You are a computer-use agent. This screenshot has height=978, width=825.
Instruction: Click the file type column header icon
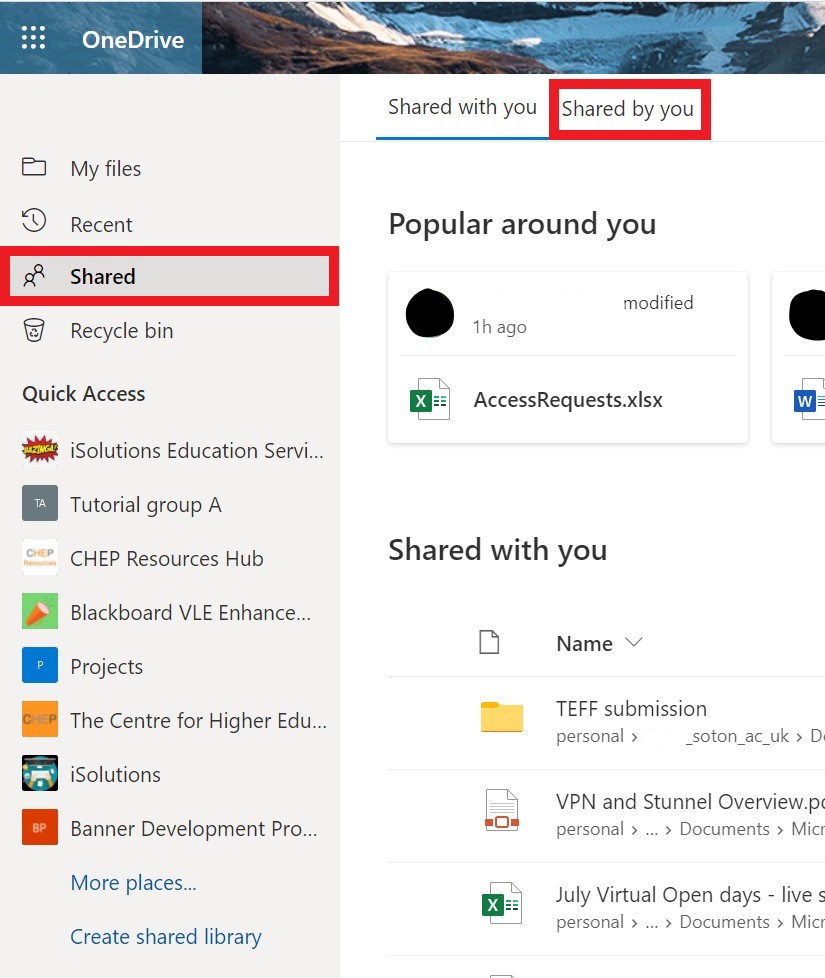(489, 643)
